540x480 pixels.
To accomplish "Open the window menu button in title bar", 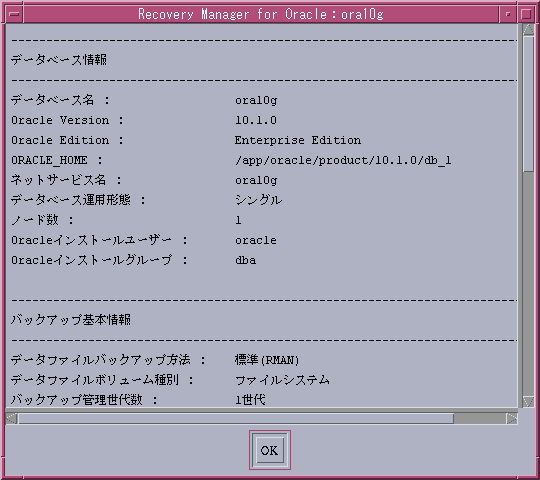I will click(14, 14).
